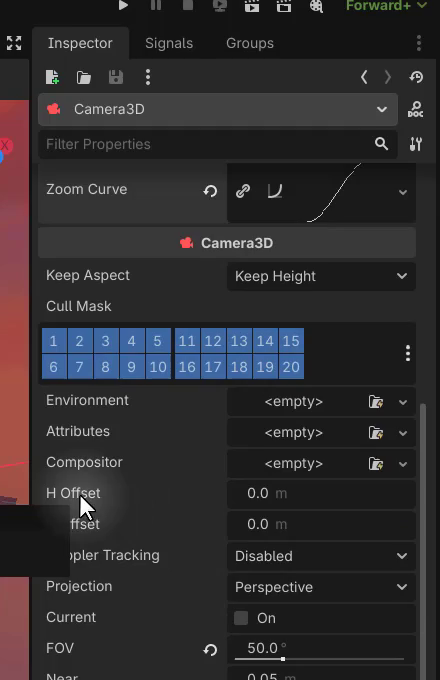Collapse the Camera3D section header
Image resolution: width=440 pixels, height=680 pixels.
pos(227,243)
